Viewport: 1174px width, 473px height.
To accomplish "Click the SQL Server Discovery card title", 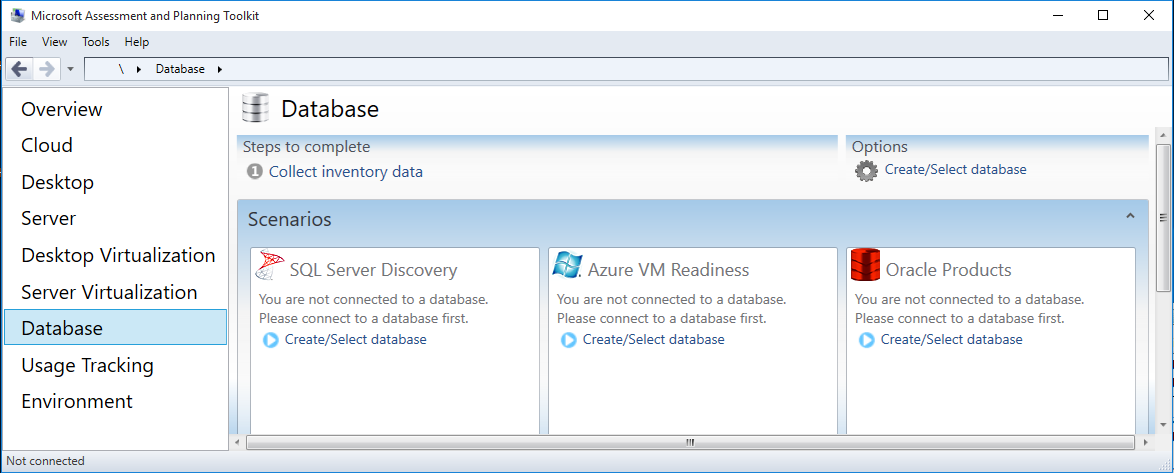I will pos(374,269).
